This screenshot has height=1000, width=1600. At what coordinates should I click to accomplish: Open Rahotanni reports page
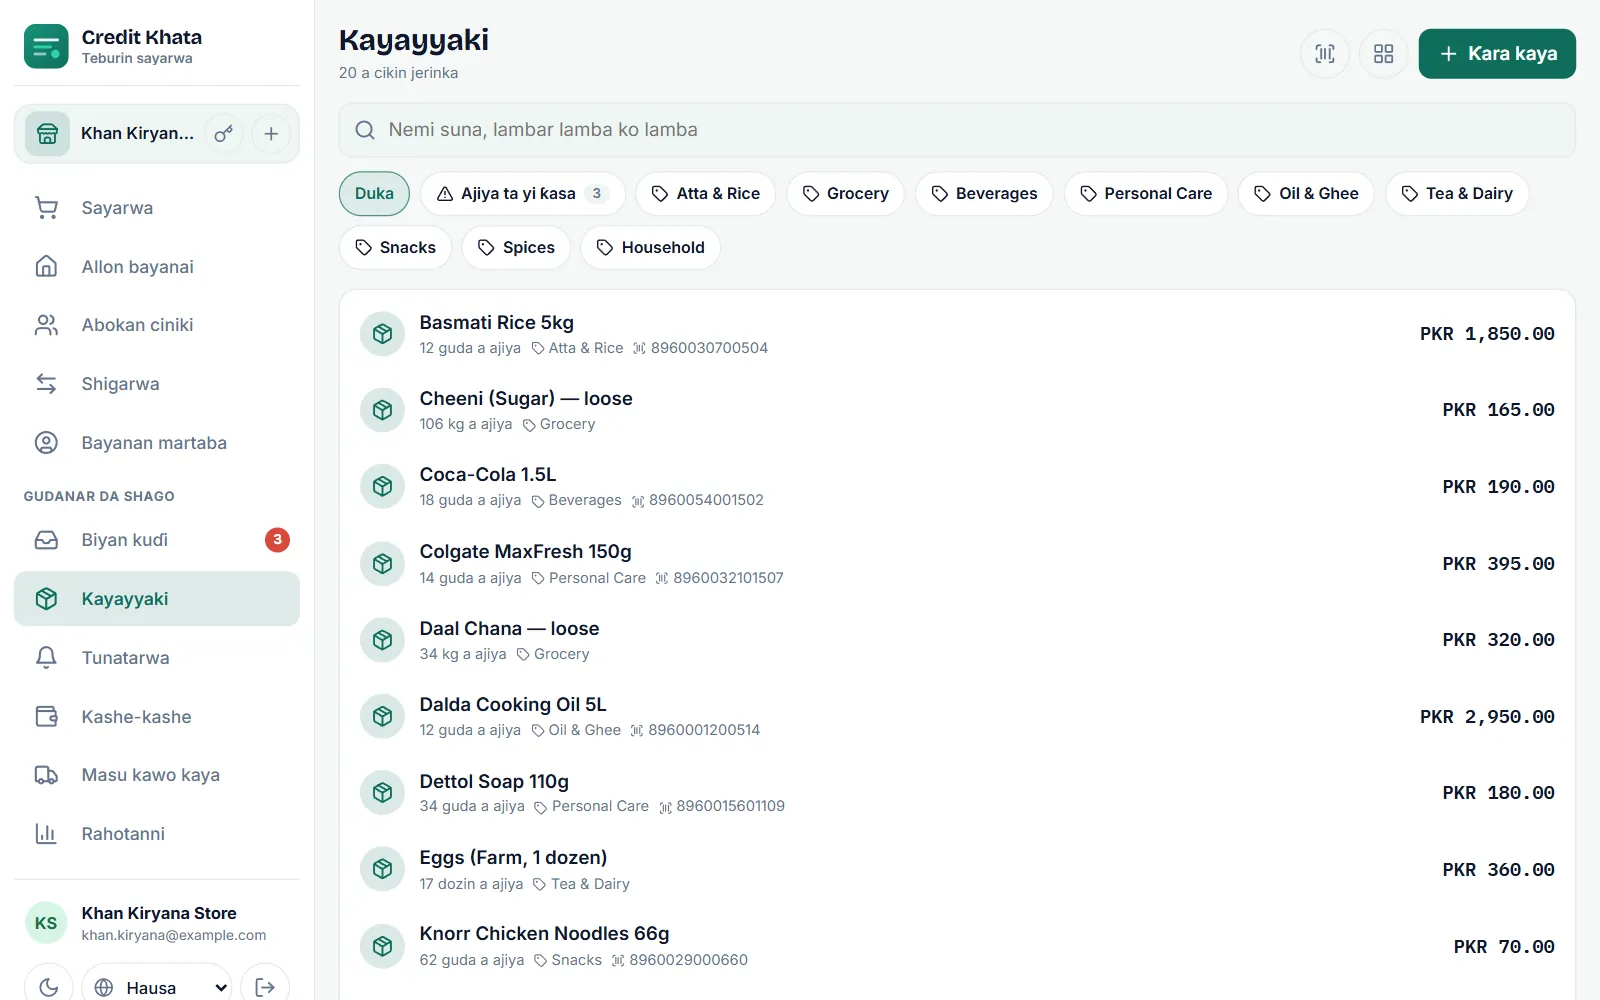(x=157, y=834)
